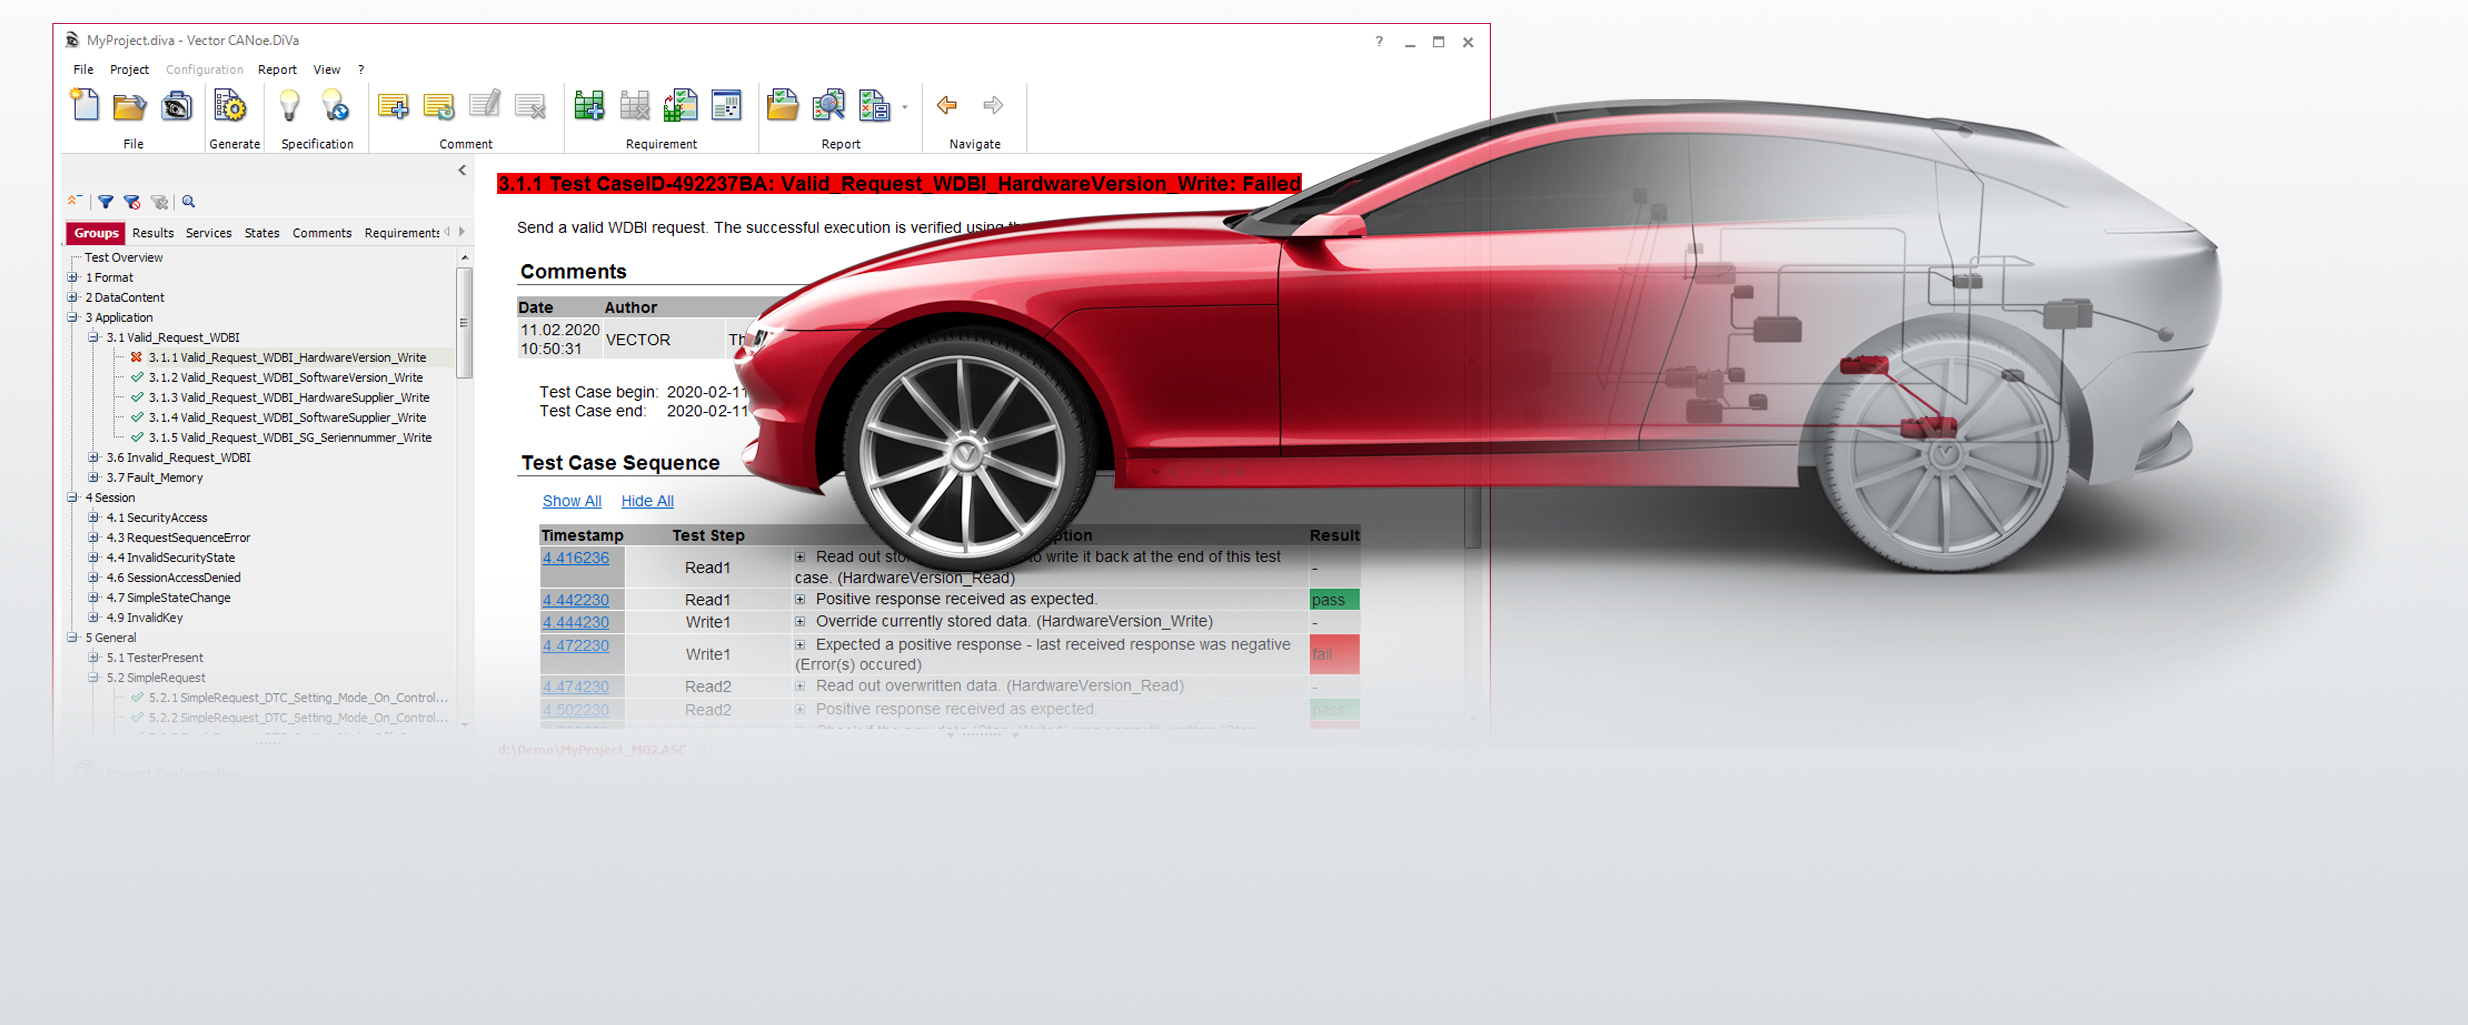Open the View menu
This screenshot has height=1025, width=2468.
[327, 70]
